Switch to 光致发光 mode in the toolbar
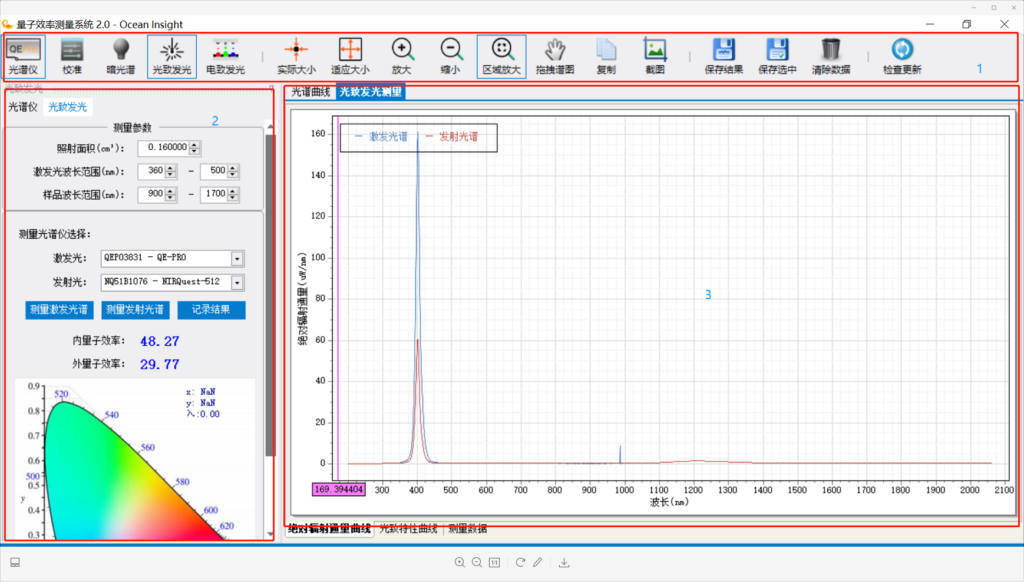 tap(172, 56)
